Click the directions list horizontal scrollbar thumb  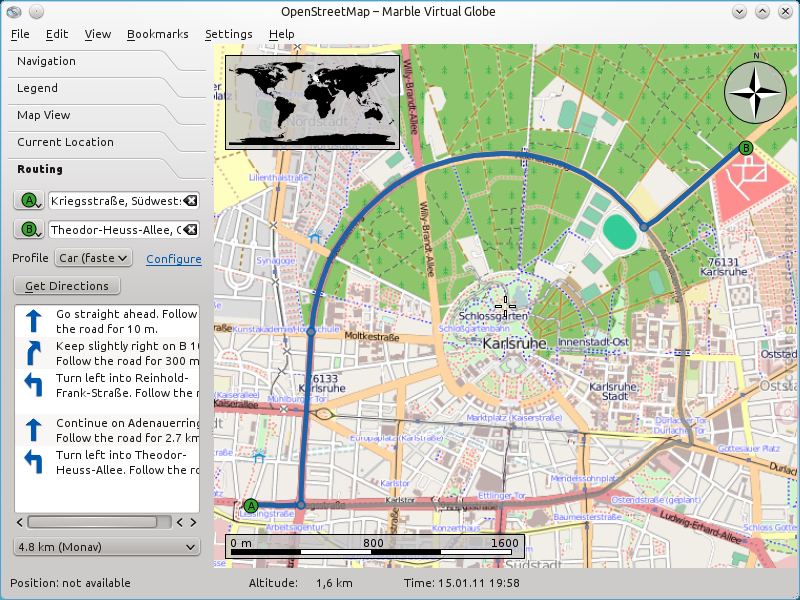(92, 522)
